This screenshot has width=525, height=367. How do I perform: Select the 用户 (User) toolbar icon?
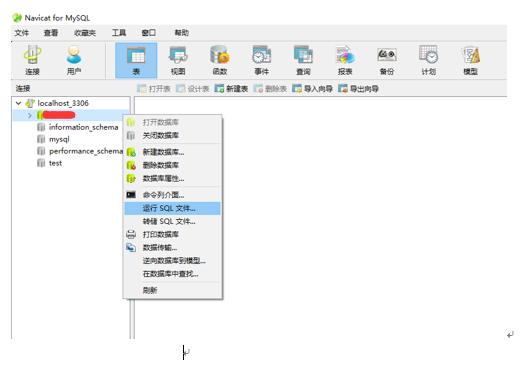(x=74, y=60)
